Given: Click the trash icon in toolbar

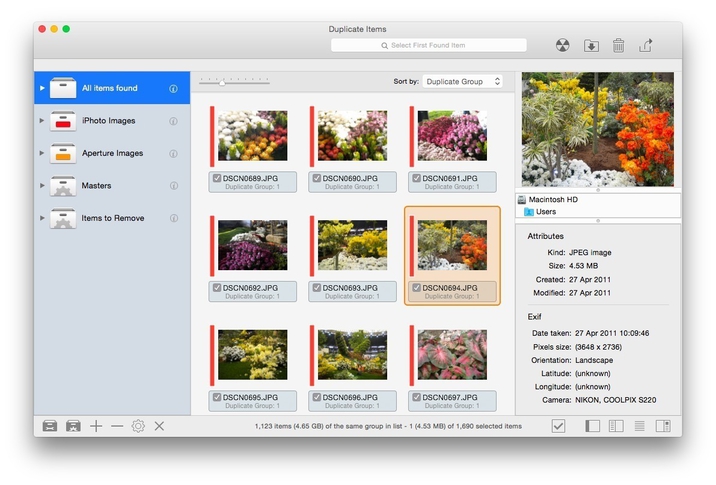Looking at the screenshot, I should (618, 45).
